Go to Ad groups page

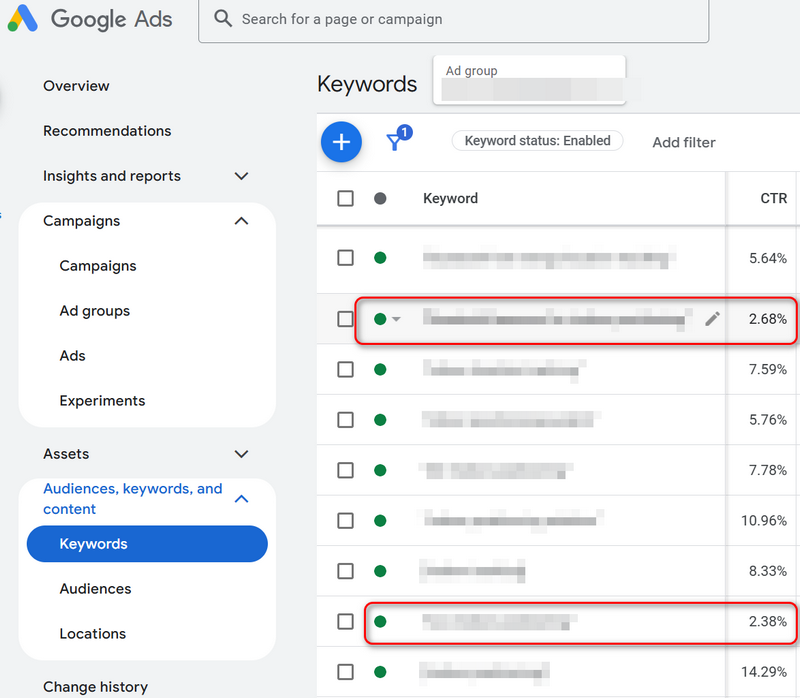94,311
